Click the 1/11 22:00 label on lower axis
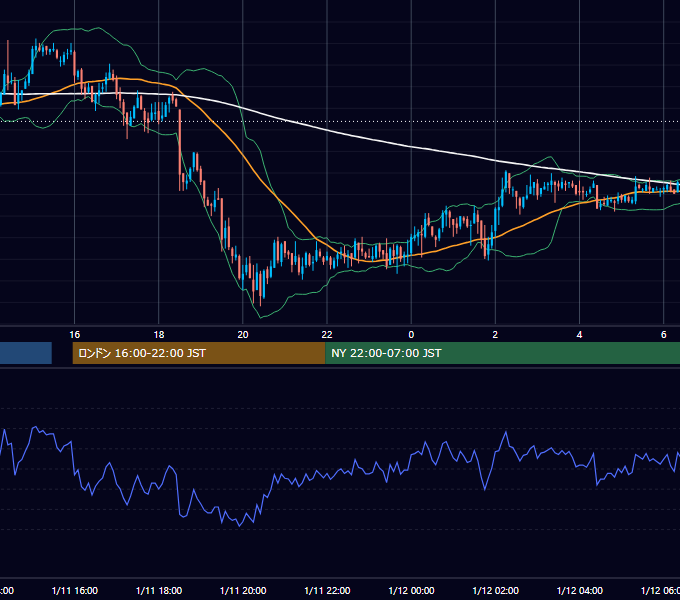 (x=327, y=590)
